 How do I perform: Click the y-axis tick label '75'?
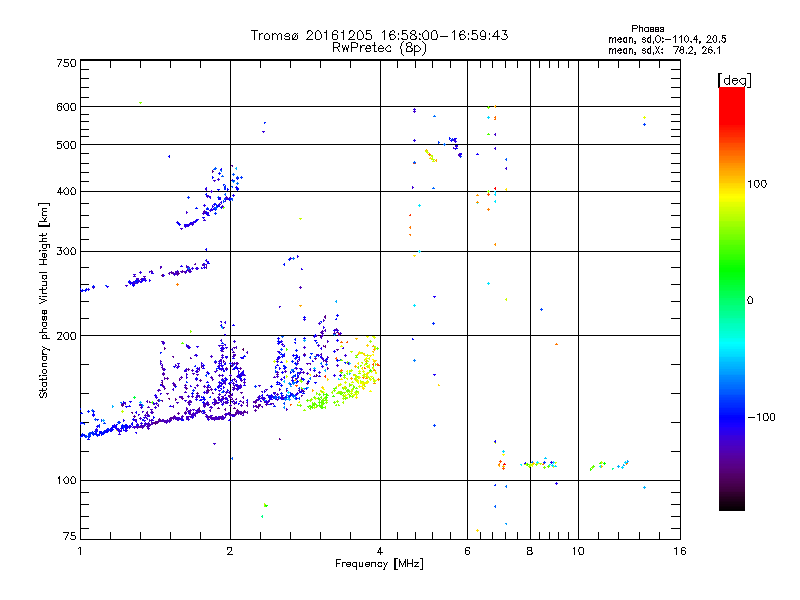pos(70,536)
